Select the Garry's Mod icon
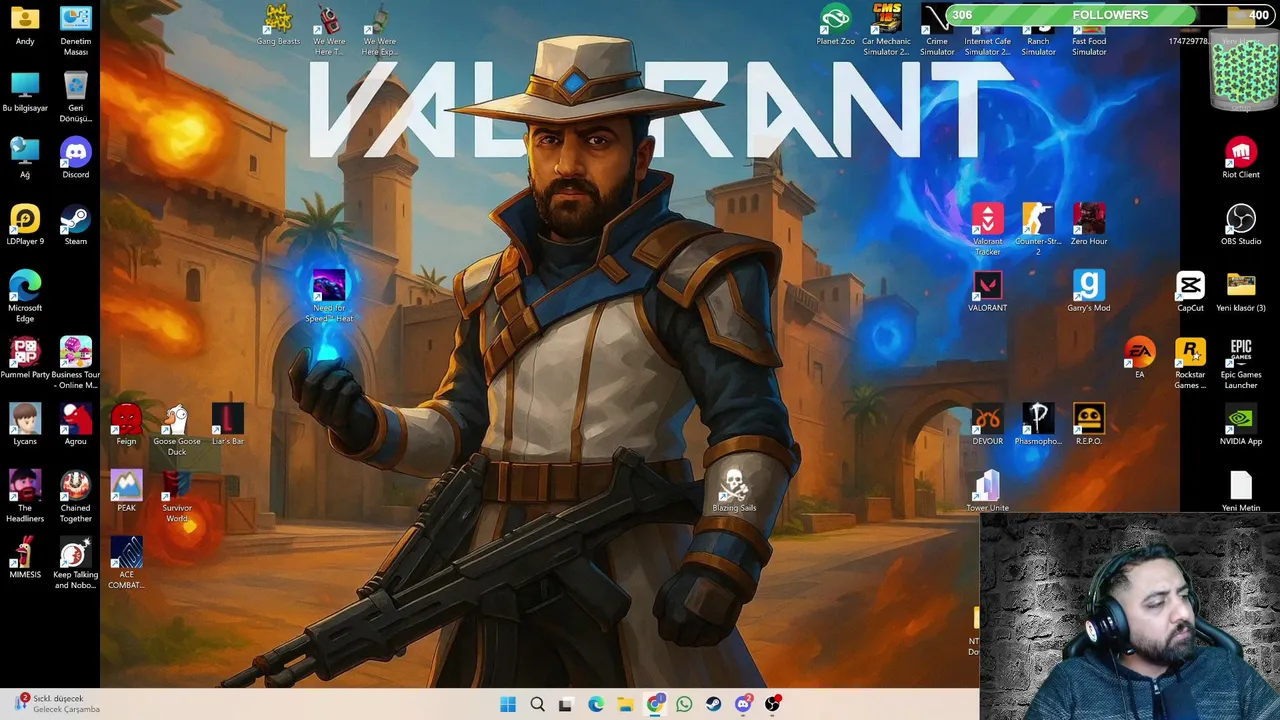This screenshot has width=1280, height=720. (1089, 292)
